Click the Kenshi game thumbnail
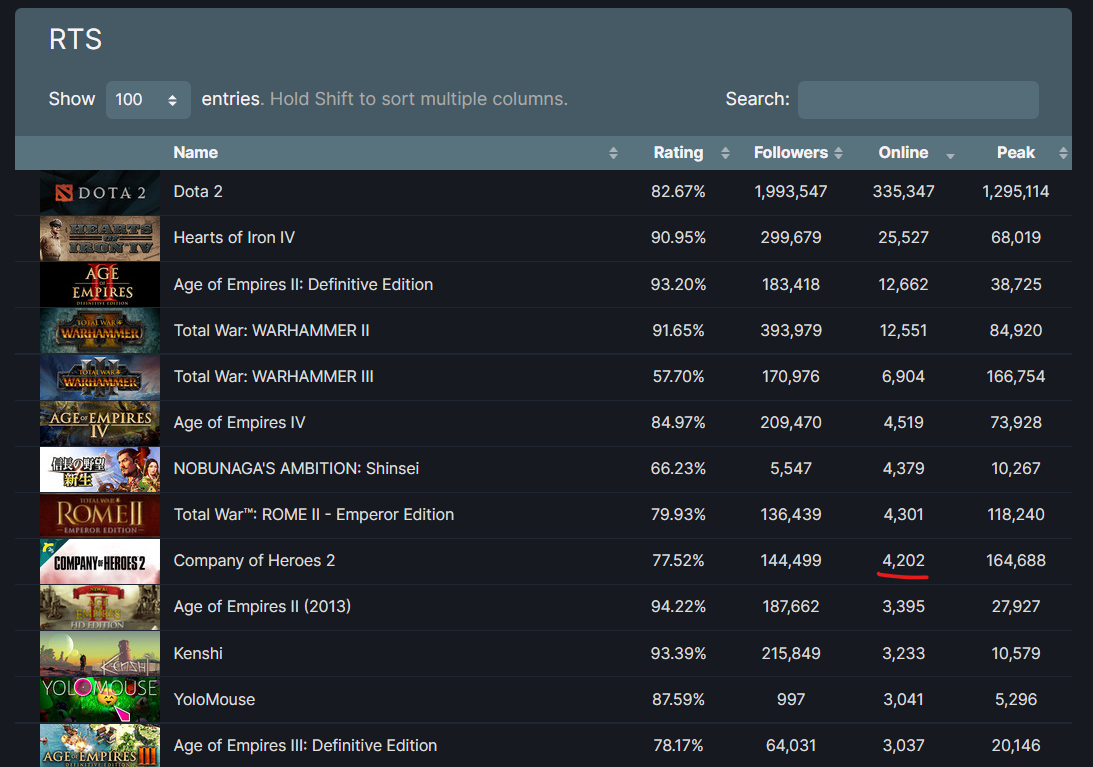Viewport: 1093px width, 767px height. pyautogui.click(x=99, y=654)
